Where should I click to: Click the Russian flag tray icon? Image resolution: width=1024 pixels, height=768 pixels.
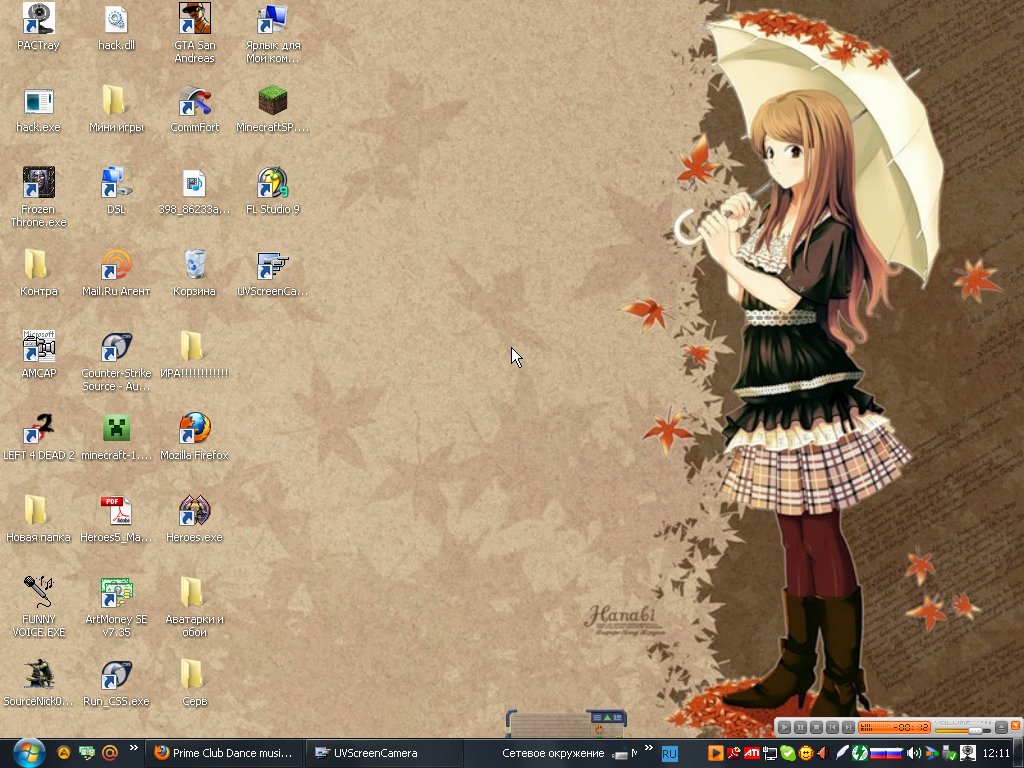(x=886, y=753)
